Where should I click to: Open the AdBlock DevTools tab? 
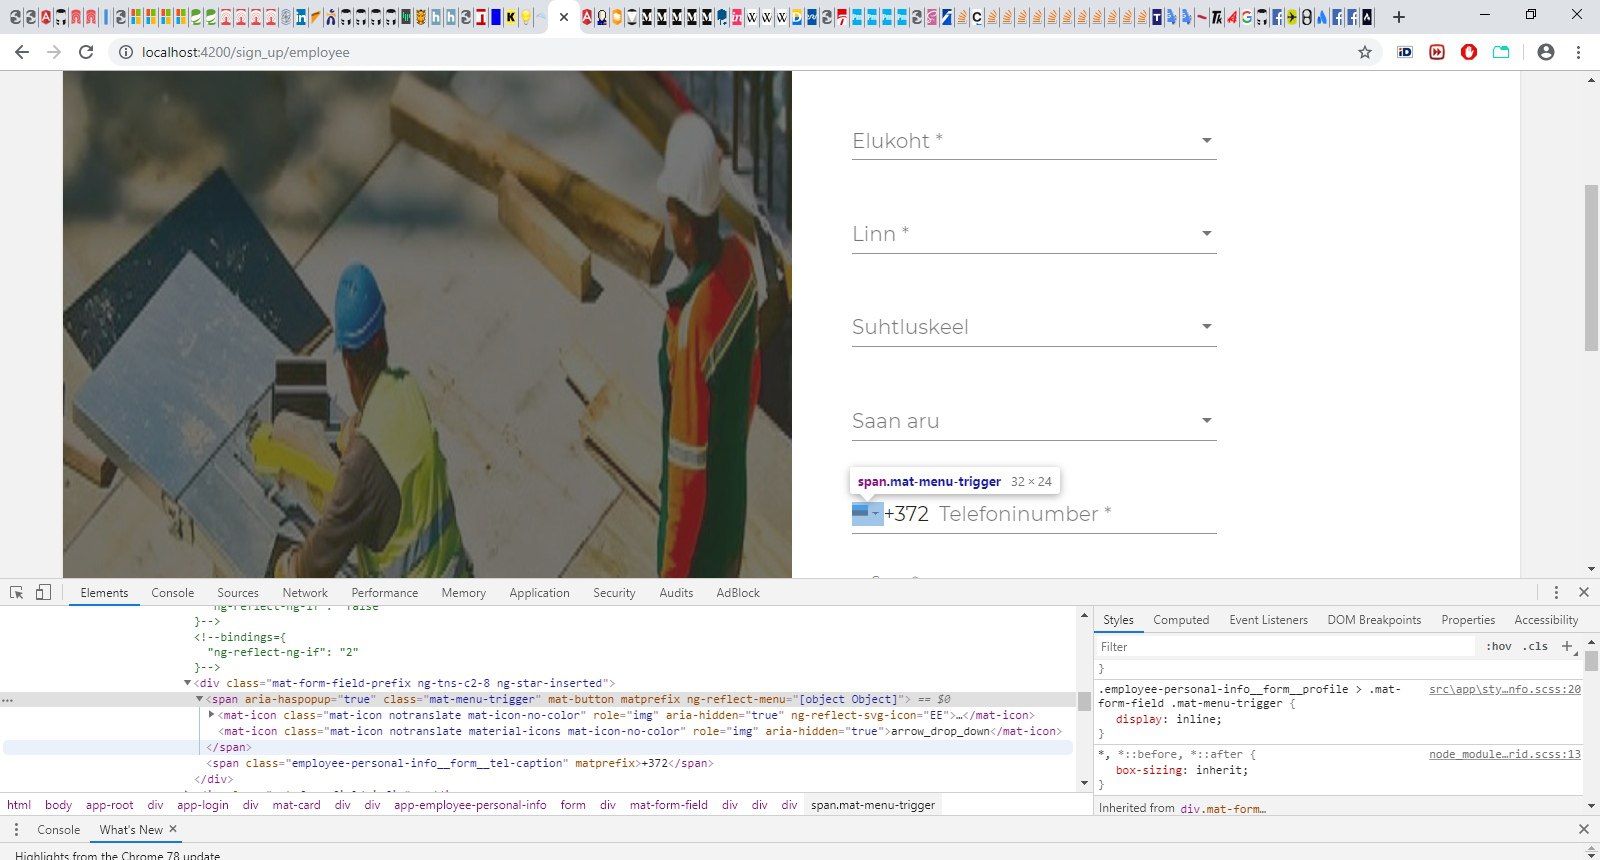click(x=738, y=593)
